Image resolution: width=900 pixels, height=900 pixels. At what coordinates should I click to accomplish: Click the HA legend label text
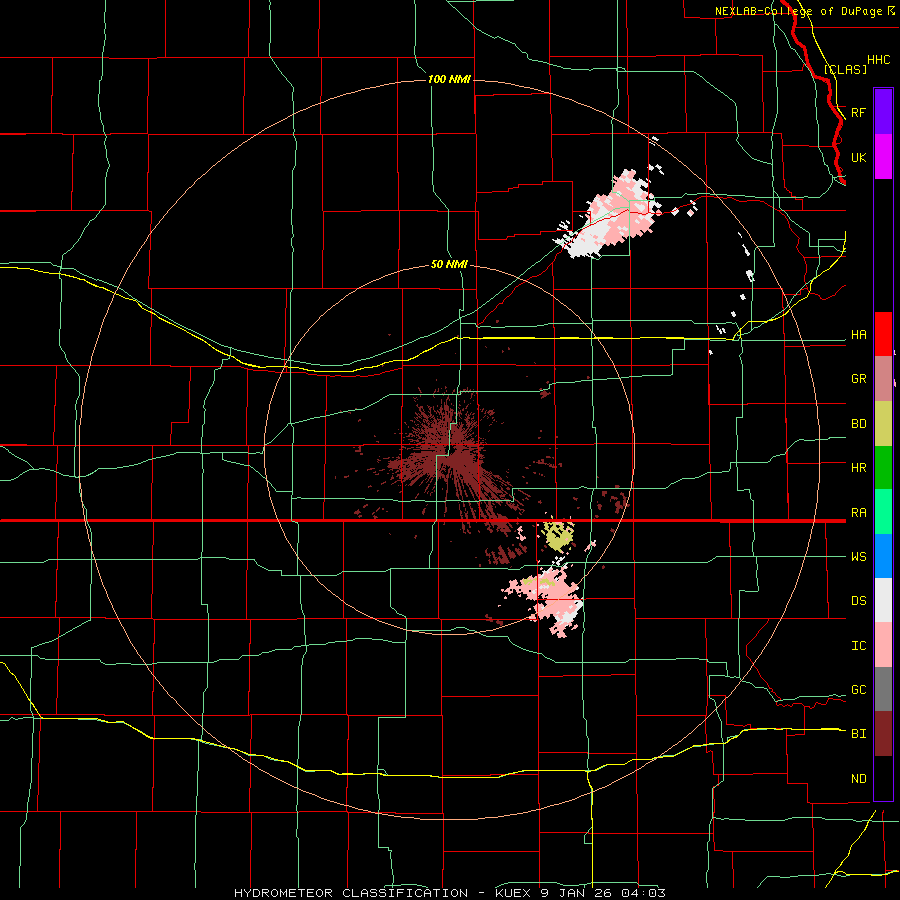tap(858, 334)
